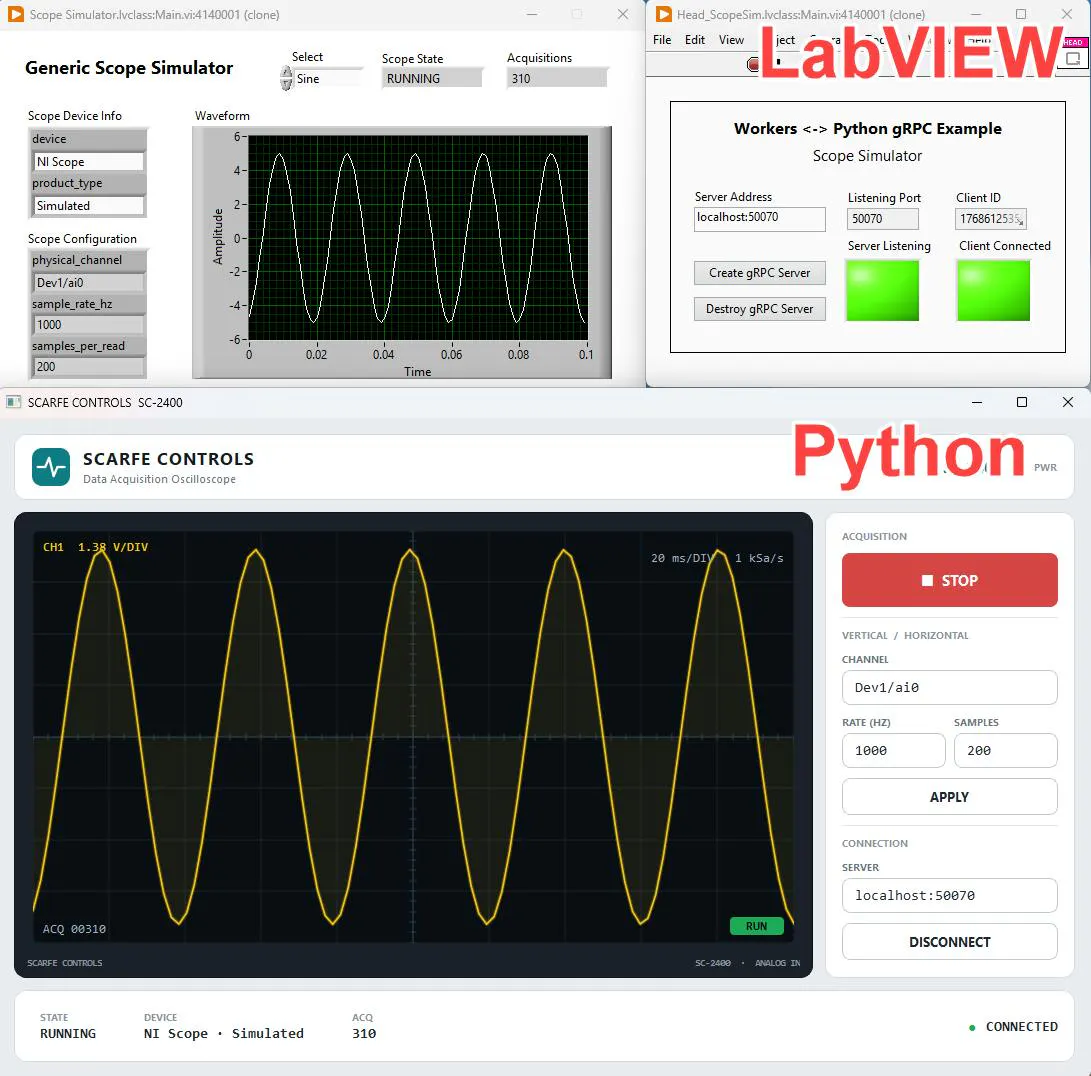Click the SC-2400 window icon in title bar
Screen dimensions: 1091x1076
[x=13, y=402]
